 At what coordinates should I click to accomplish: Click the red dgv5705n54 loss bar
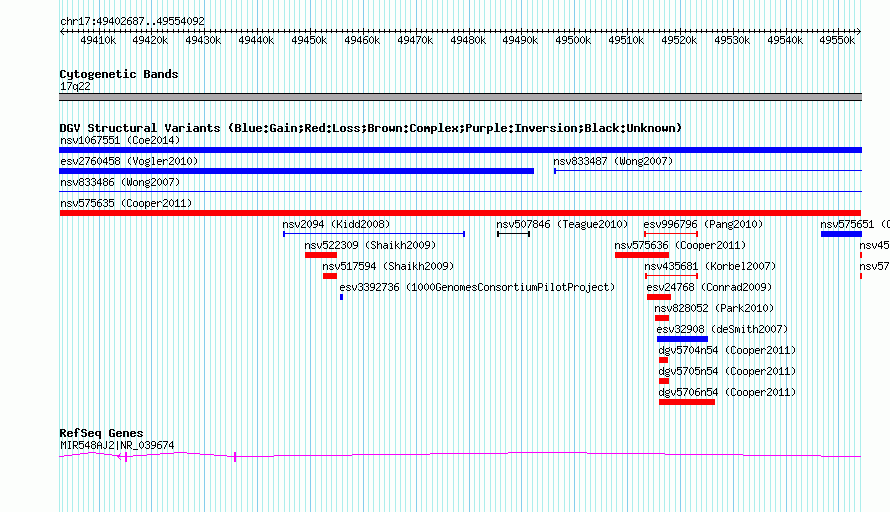[x=664, y=381]
